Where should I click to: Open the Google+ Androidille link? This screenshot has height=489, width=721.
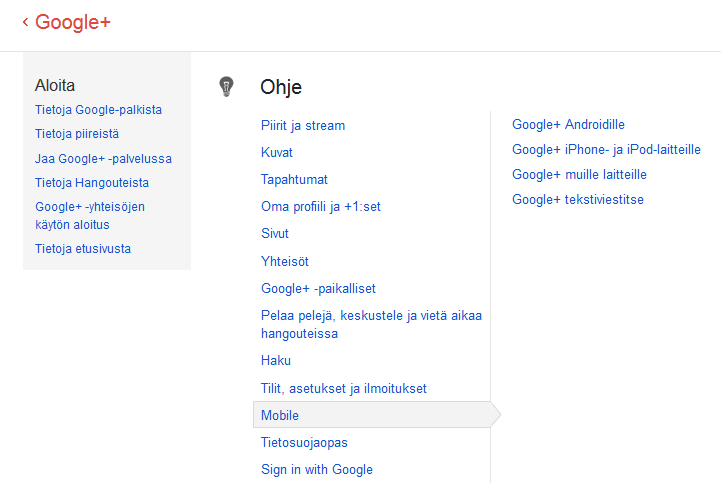(x=568, y=125)
